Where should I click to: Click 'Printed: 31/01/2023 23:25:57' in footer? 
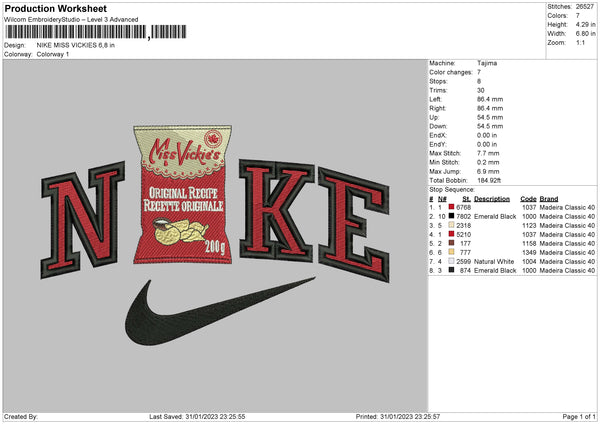pos(398,416)
